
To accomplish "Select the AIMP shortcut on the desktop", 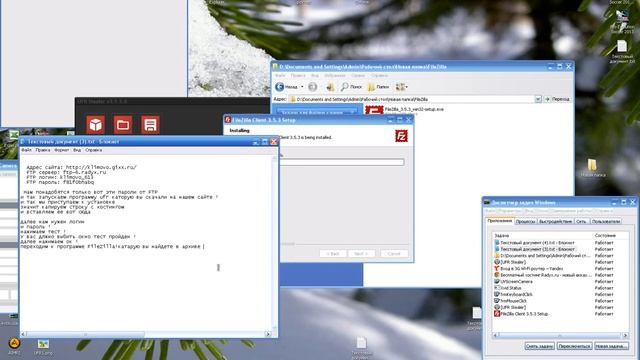I will 14,346.
